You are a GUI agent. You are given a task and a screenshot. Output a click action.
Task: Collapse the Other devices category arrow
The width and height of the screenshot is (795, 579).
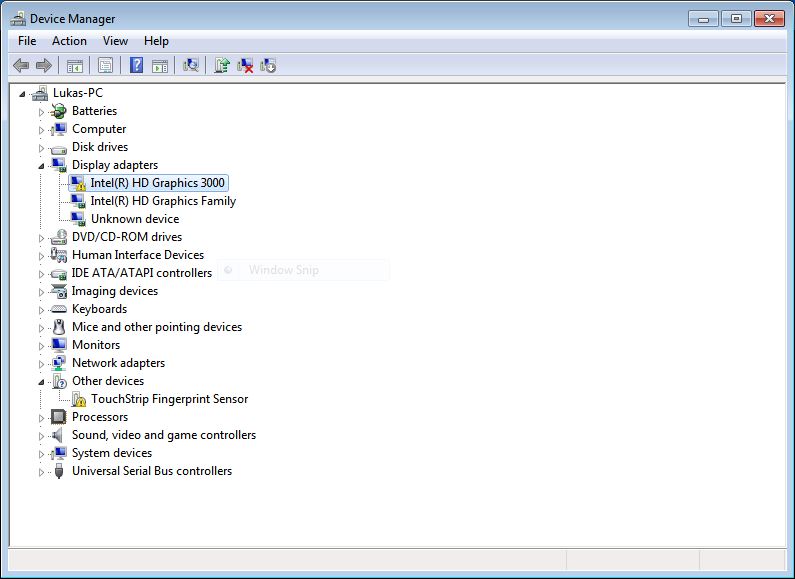coord(42,382)
